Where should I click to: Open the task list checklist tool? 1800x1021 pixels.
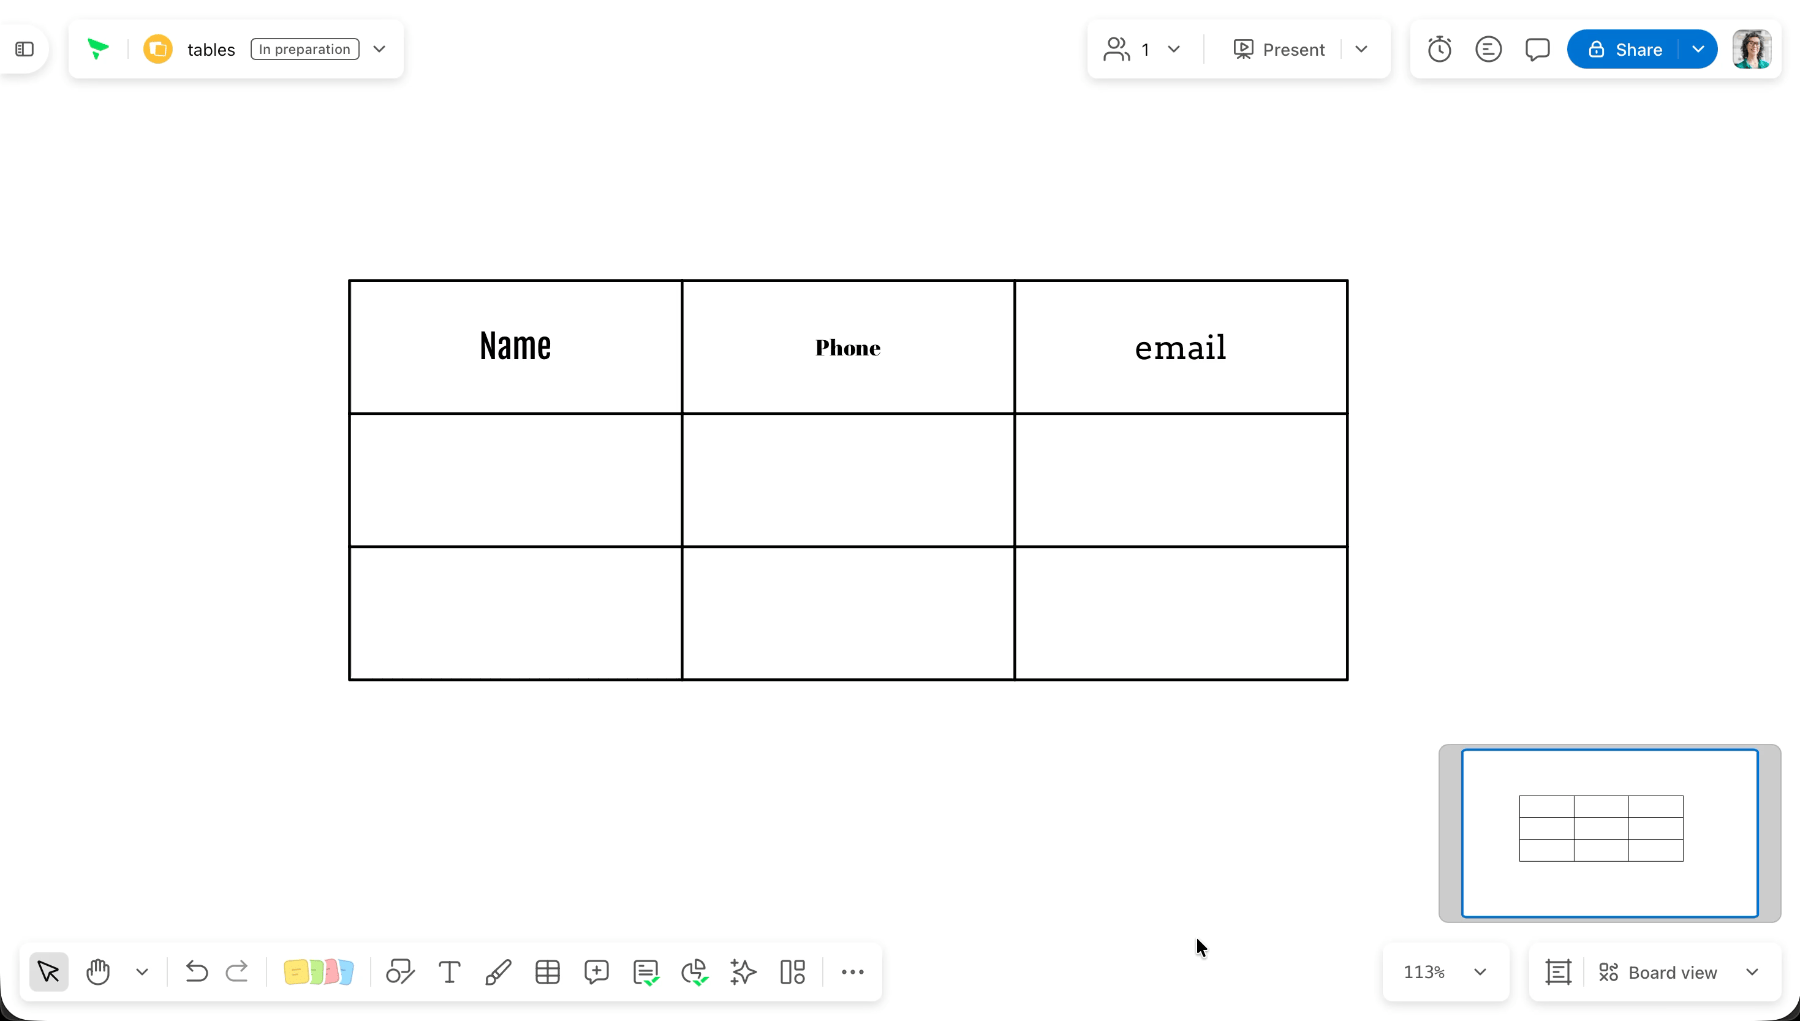(646, 972)
